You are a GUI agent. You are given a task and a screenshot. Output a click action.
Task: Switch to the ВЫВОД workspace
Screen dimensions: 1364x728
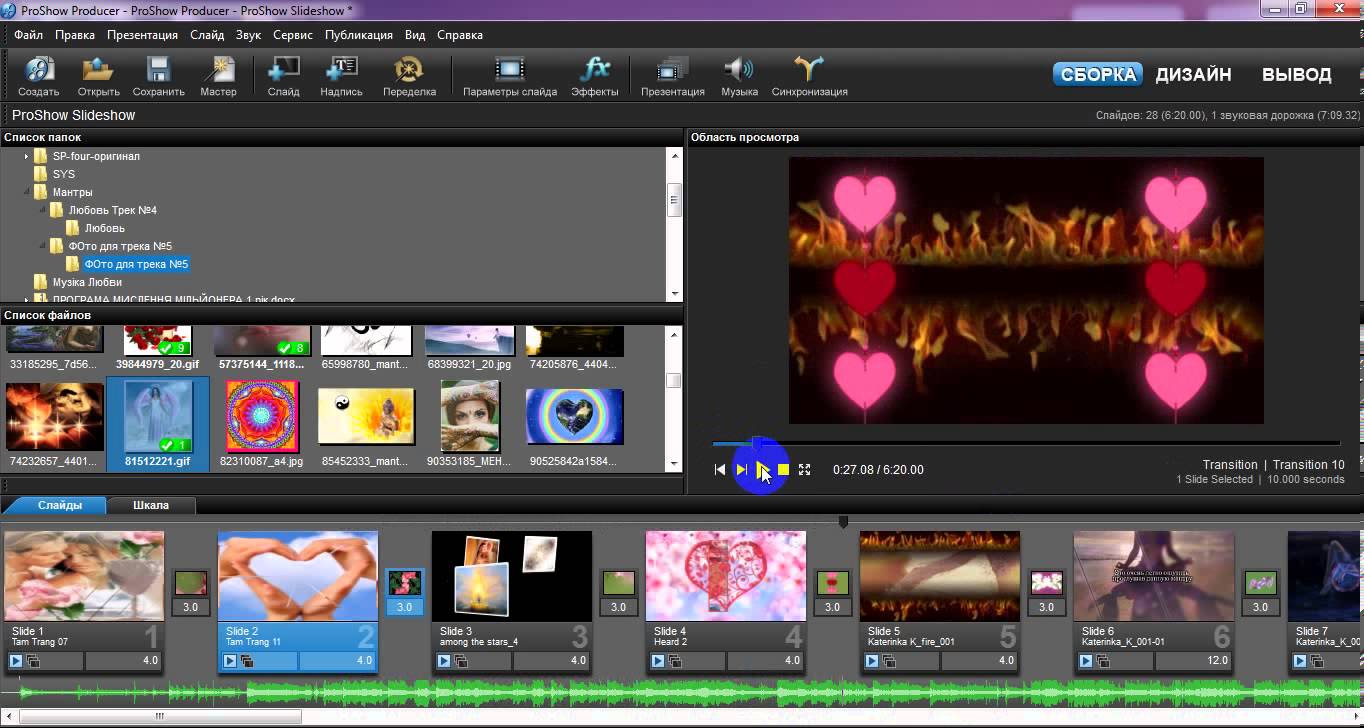click(x=1296, y=74)
